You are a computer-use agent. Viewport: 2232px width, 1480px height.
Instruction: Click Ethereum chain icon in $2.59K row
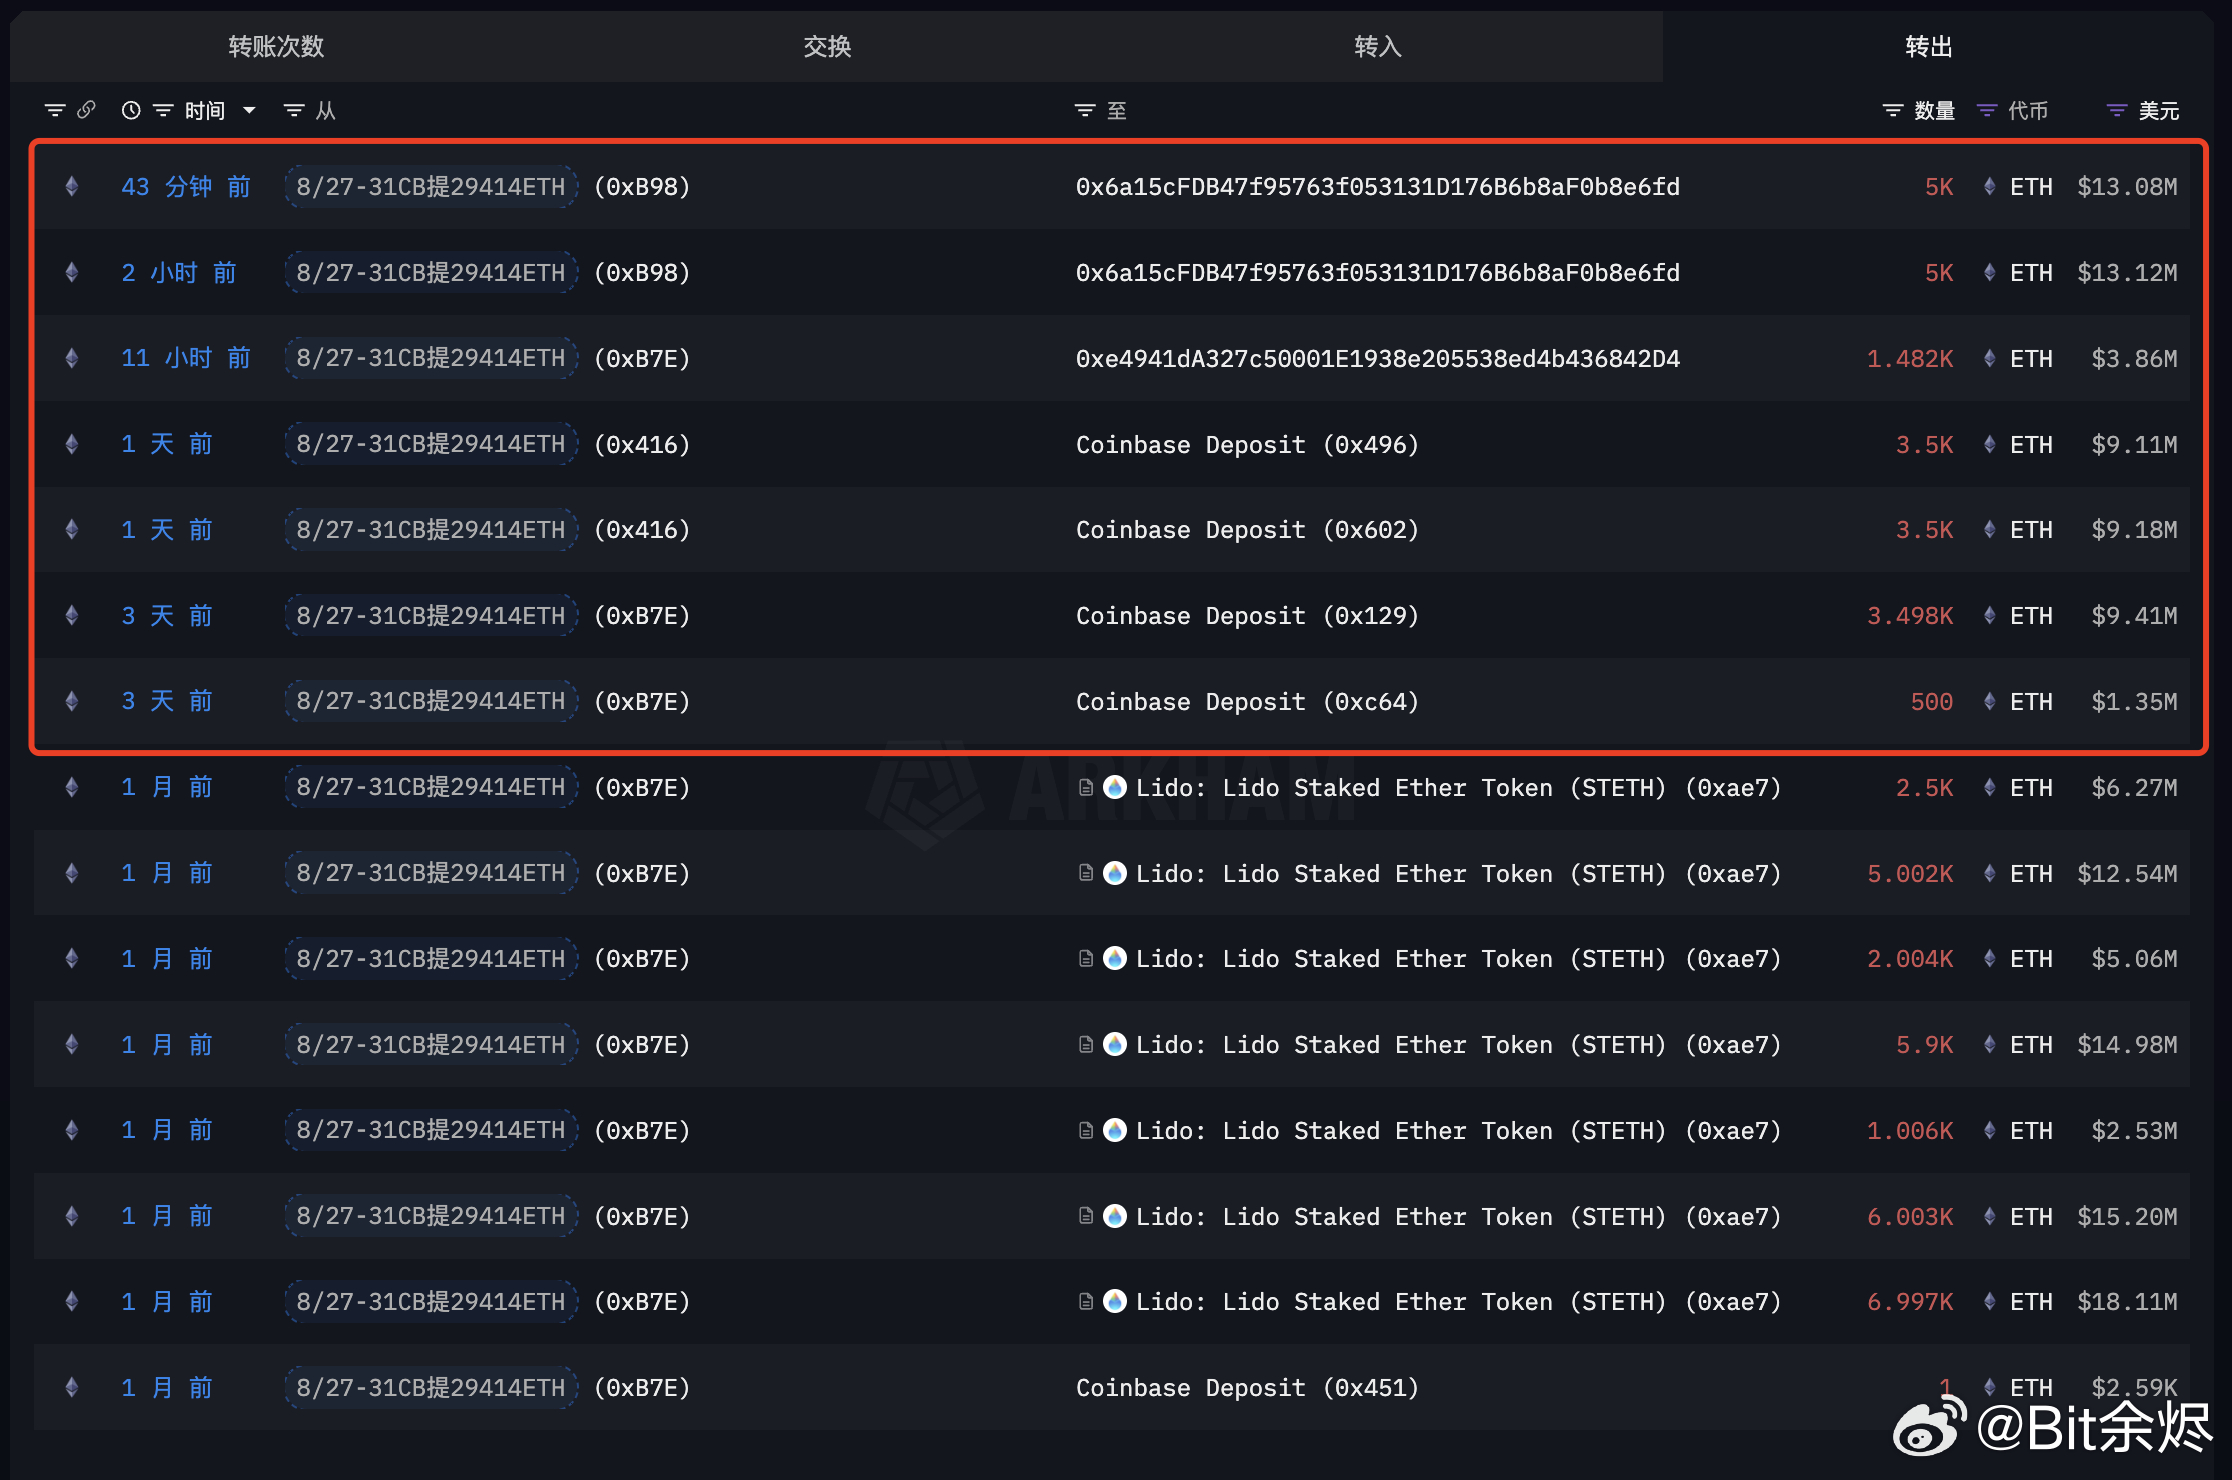[72, 1387]
